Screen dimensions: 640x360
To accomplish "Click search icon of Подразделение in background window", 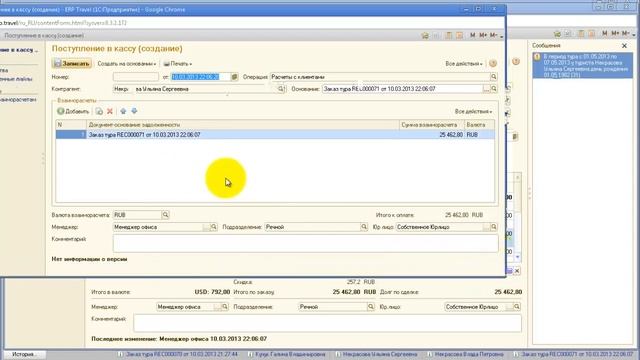I will coord(371,307).
